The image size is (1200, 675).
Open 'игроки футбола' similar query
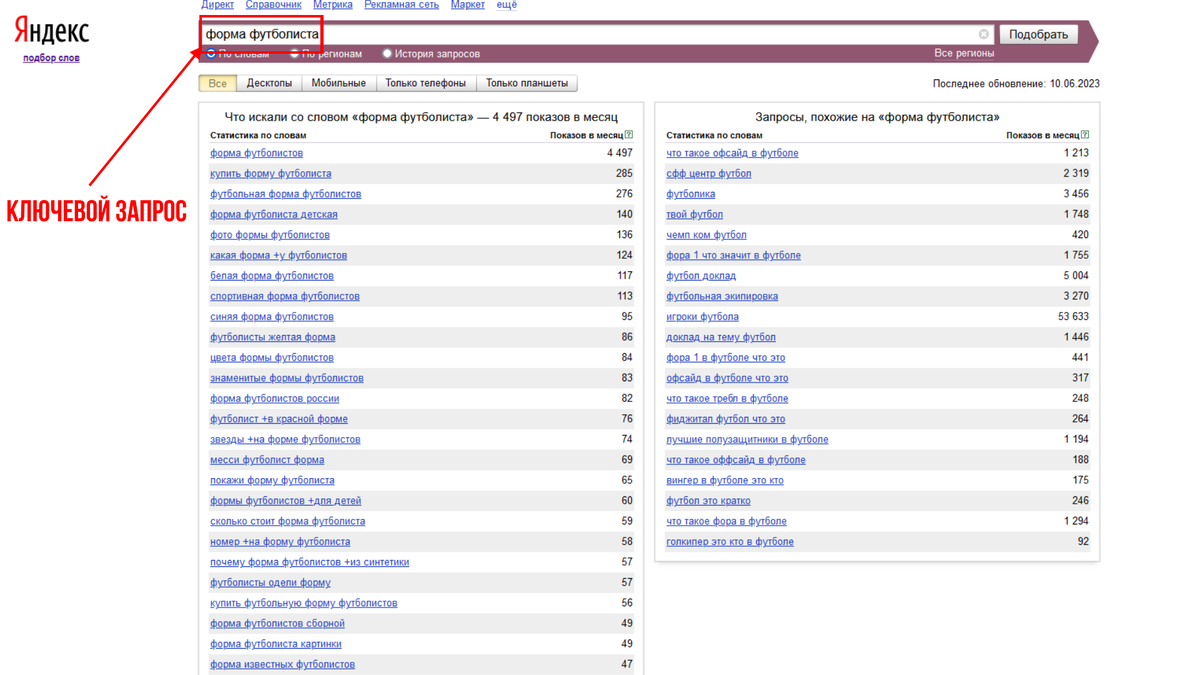[x=703, y=317]
